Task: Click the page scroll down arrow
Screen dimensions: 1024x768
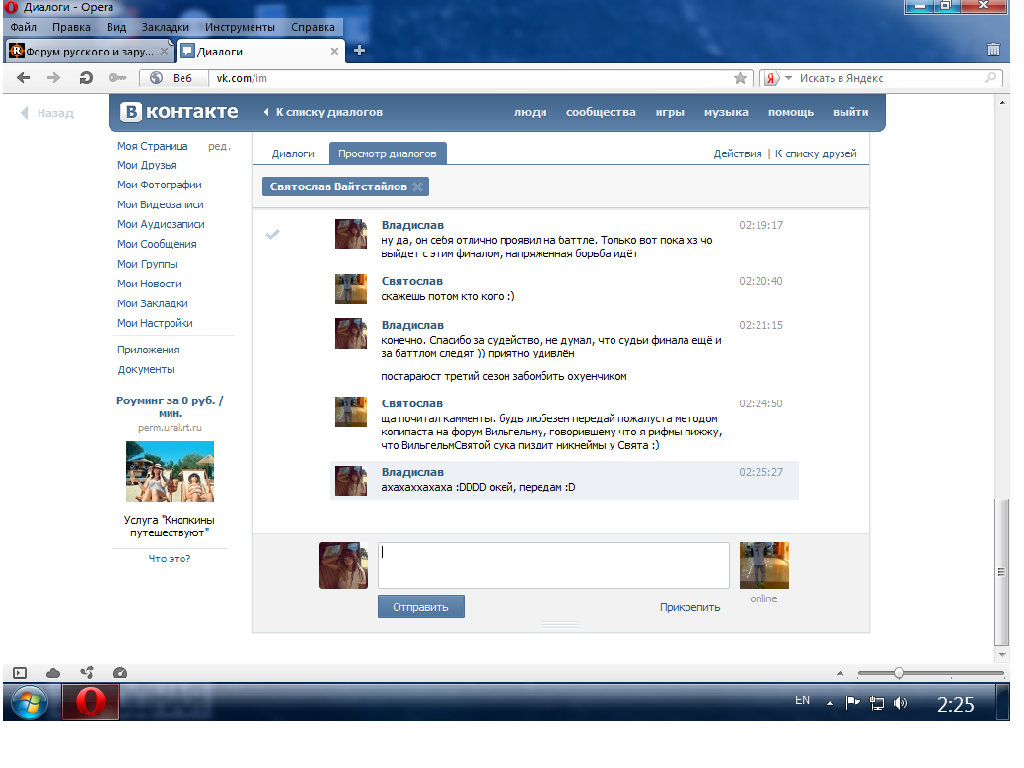Action: [1002, 654]
